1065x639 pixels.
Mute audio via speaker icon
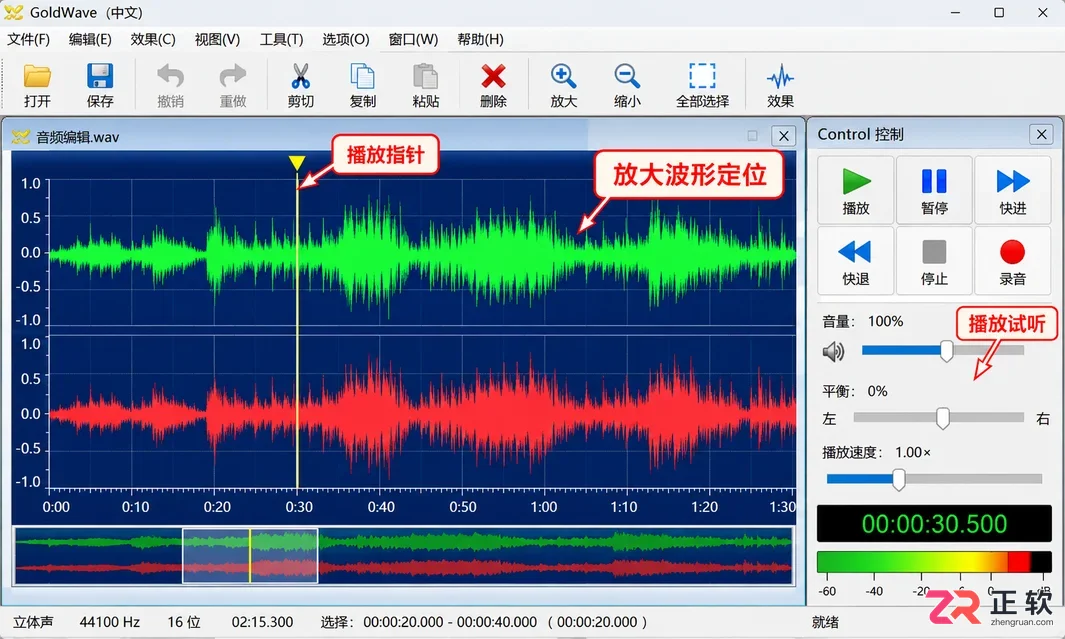[x=833, y=351]
